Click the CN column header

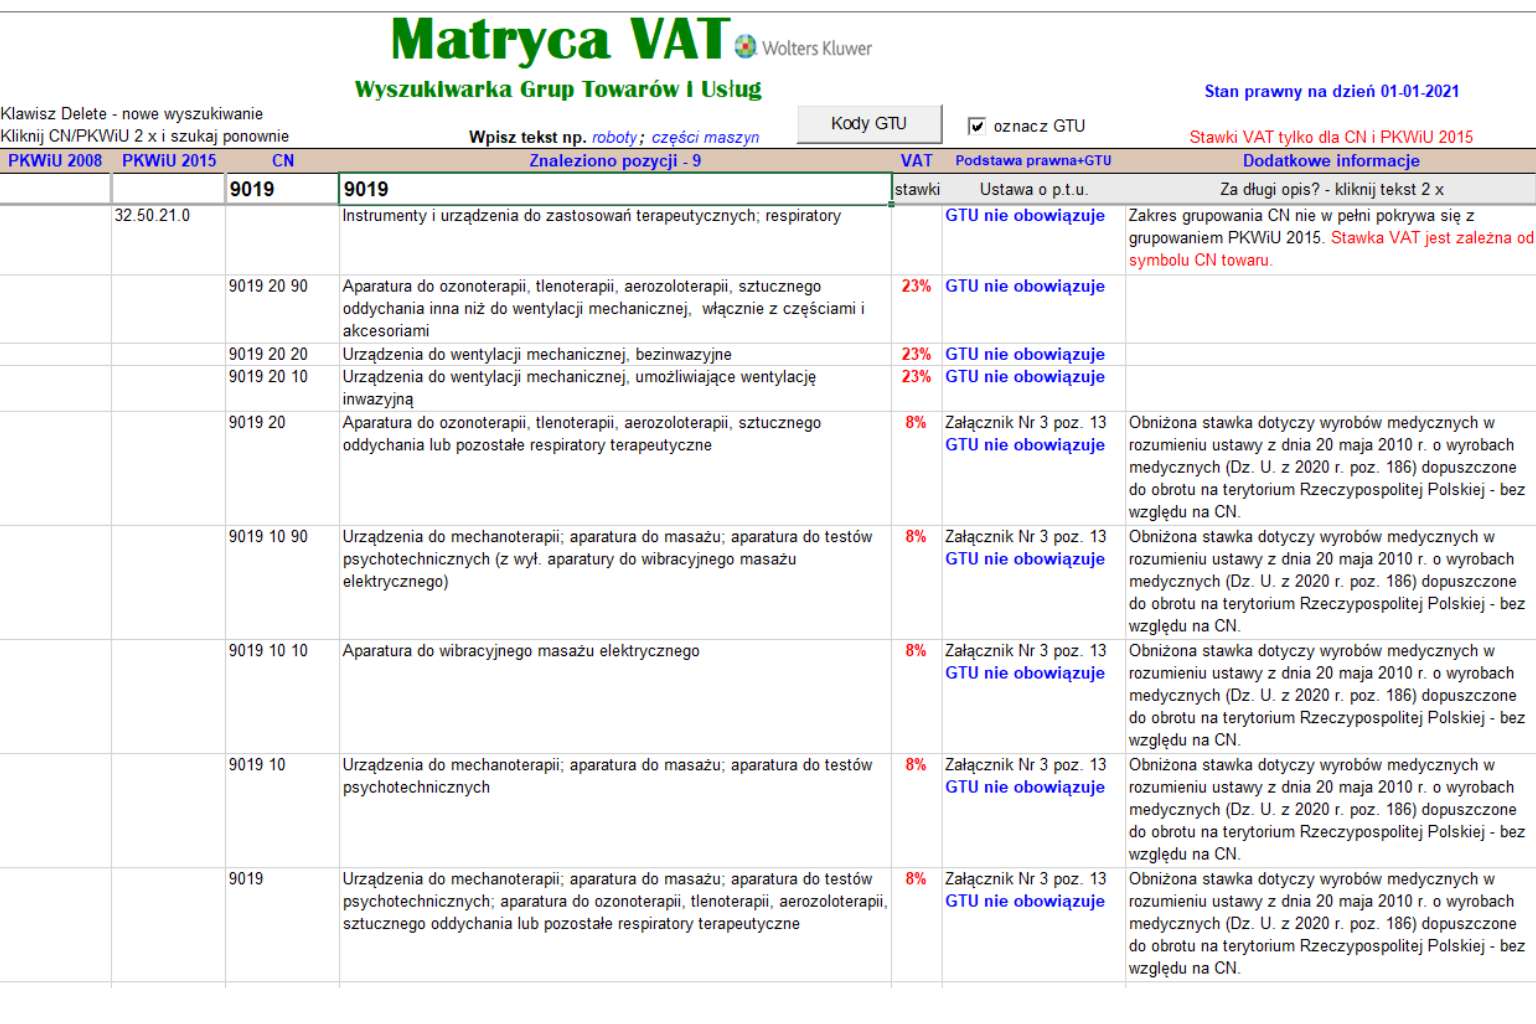click(x=283, y=161)
